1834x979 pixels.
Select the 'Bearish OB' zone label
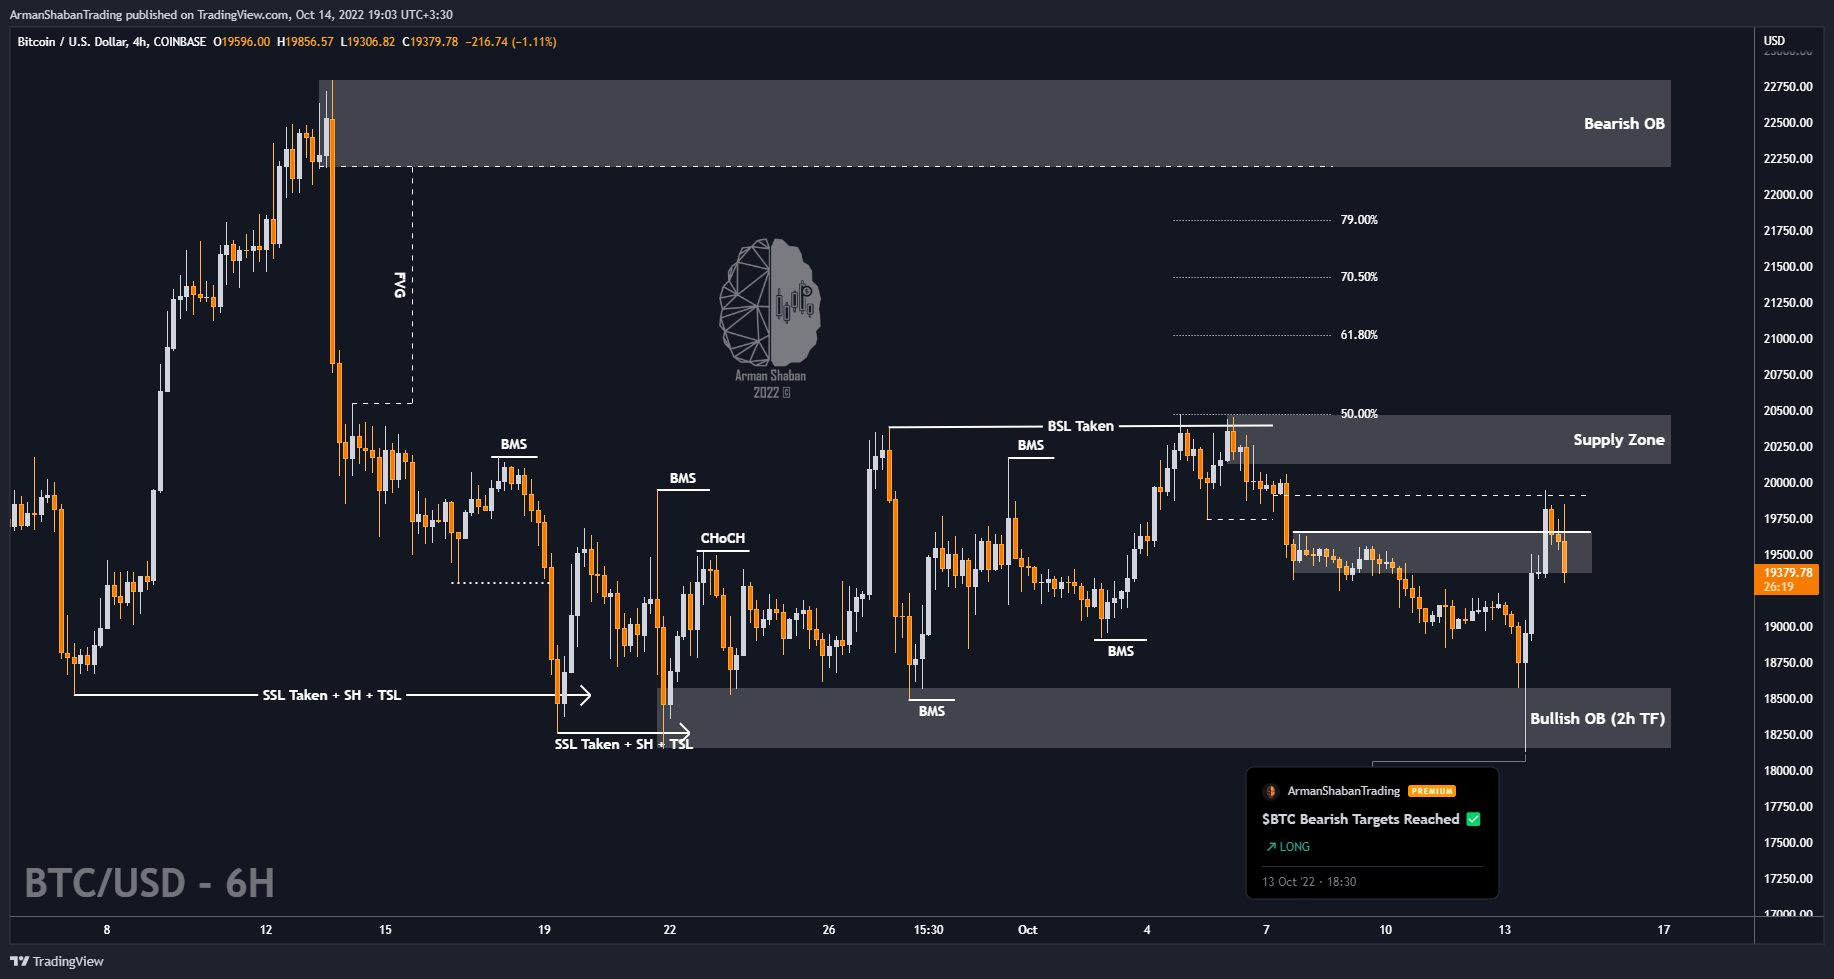(1624, 124)
